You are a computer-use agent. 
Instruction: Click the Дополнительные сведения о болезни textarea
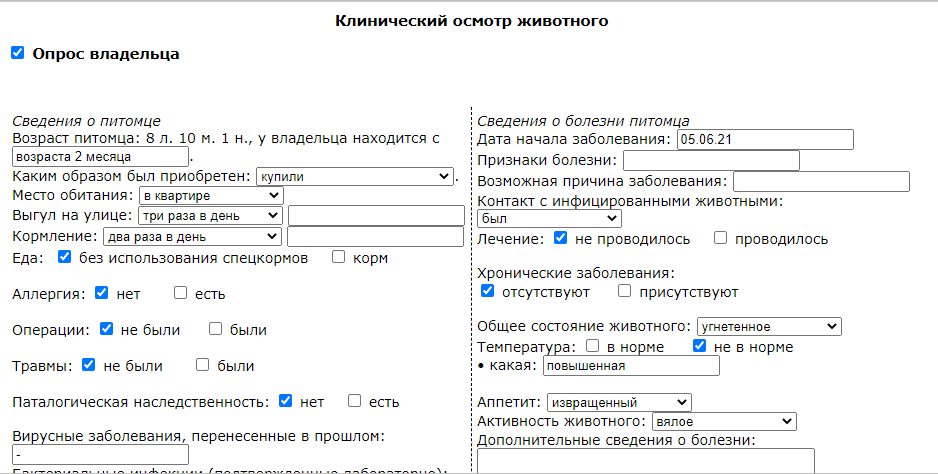tap(646, 460)
